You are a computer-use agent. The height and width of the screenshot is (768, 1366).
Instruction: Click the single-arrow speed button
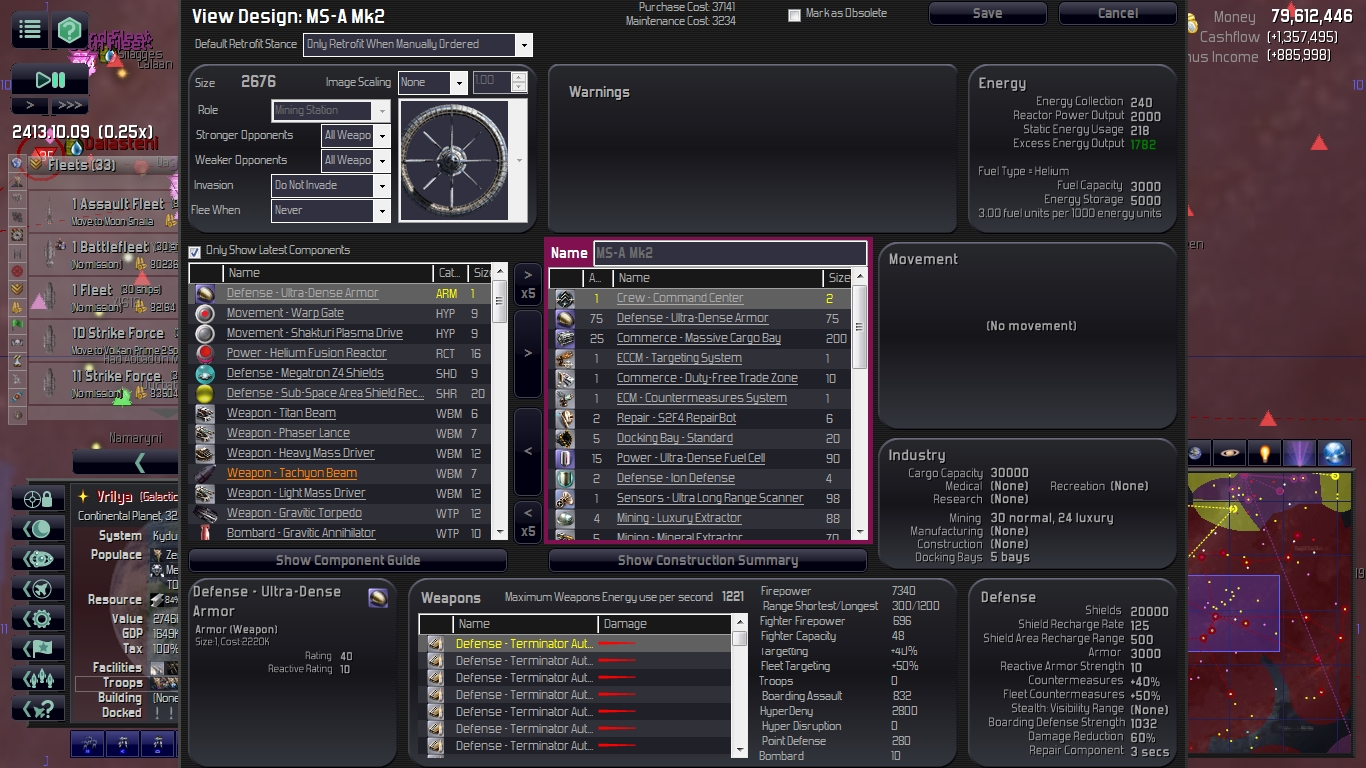coord(30,105)
